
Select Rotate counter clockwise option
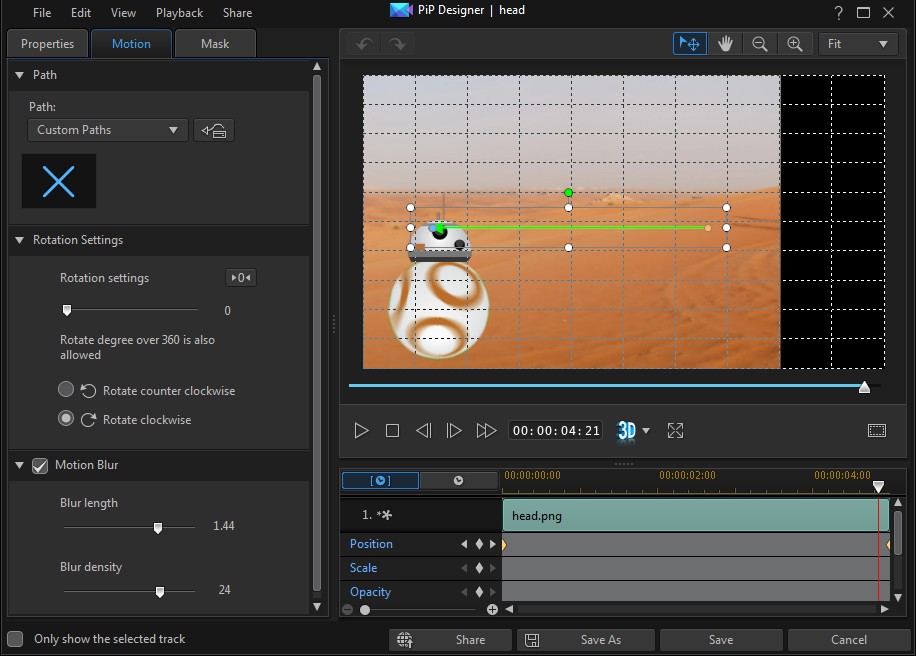click(x=66, y=390)
